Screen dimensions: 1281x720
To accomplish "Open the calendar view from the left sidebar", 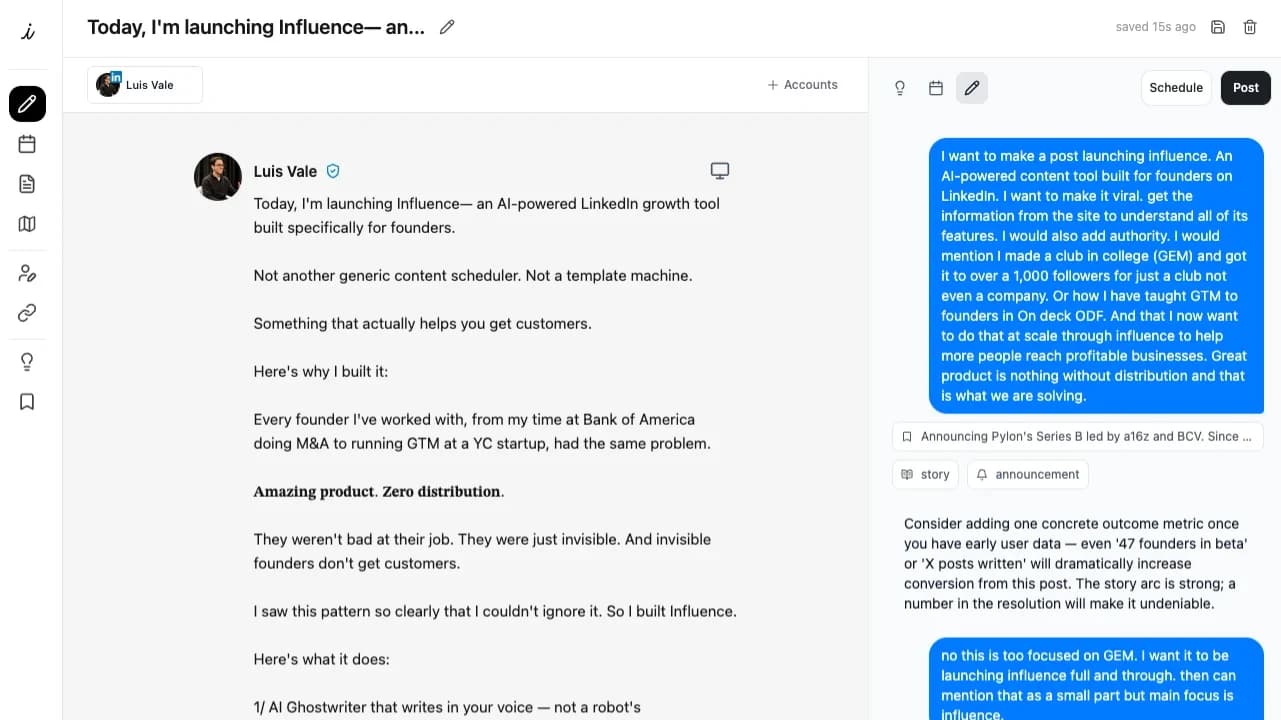I will coord(27,144).
